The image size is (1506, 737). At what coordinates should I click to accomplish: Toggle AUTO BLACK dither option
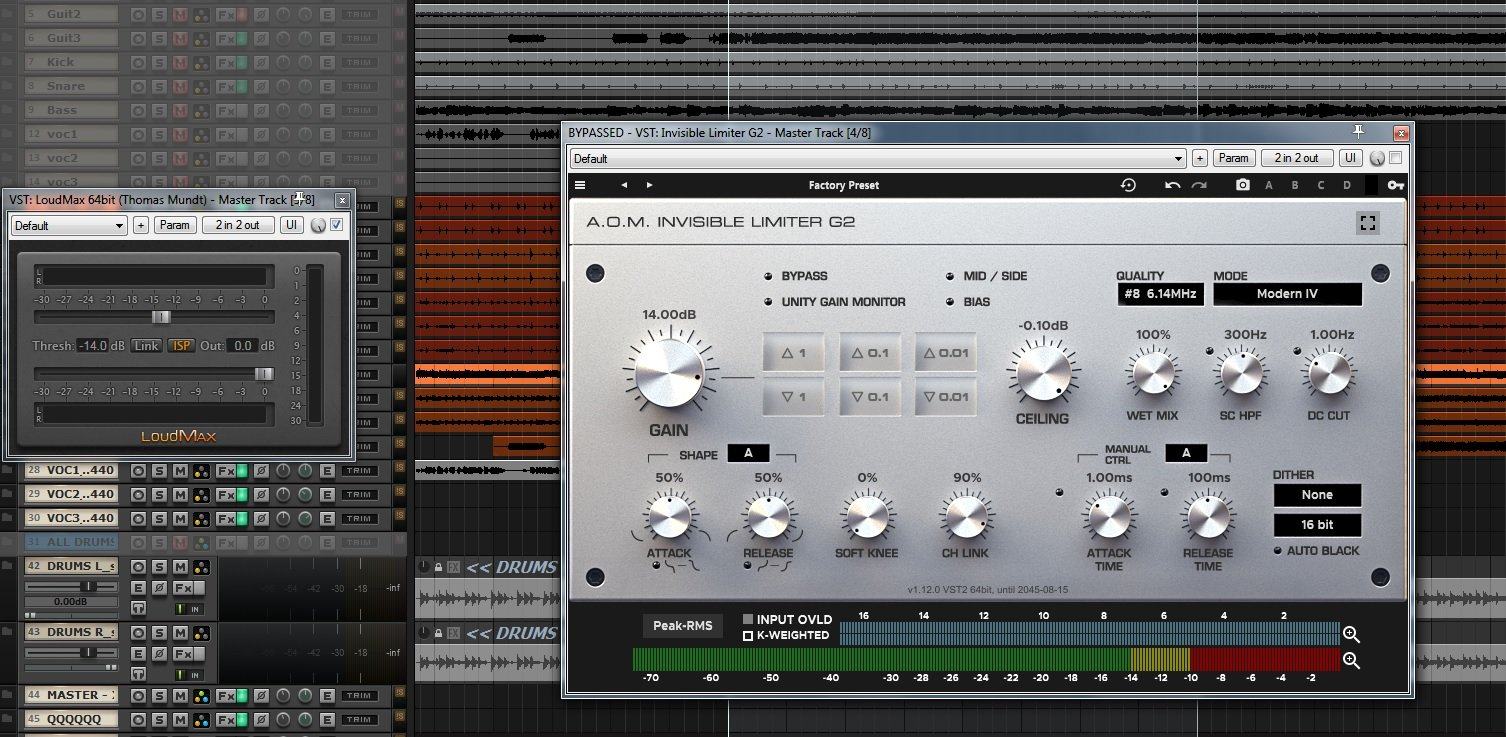pos(1279,551)
